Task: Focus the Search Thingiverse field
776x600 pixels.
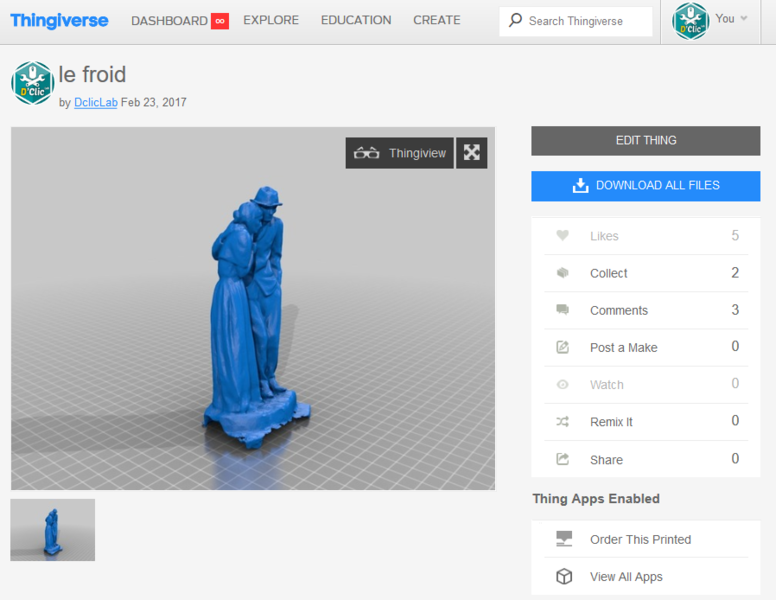Action: [x=576, y=21]
